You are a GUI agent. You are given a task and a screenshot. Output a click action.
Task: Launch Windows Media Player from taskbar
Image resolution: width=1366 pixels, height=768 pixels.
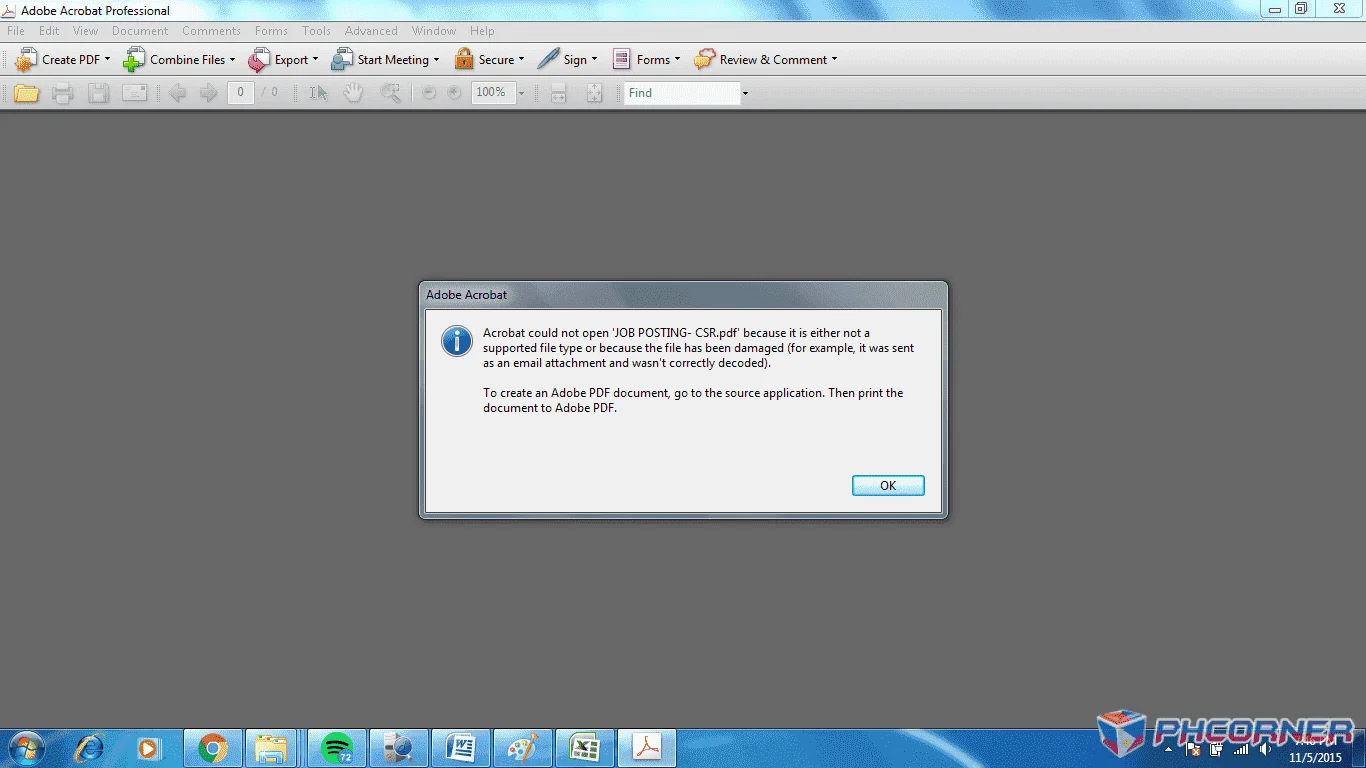[x=148, y=747]
